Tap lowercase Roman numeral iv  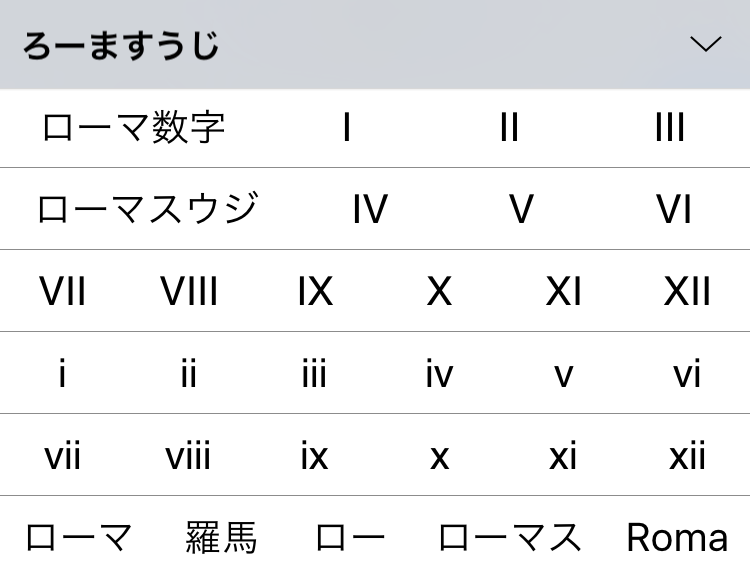coord(439,374)
